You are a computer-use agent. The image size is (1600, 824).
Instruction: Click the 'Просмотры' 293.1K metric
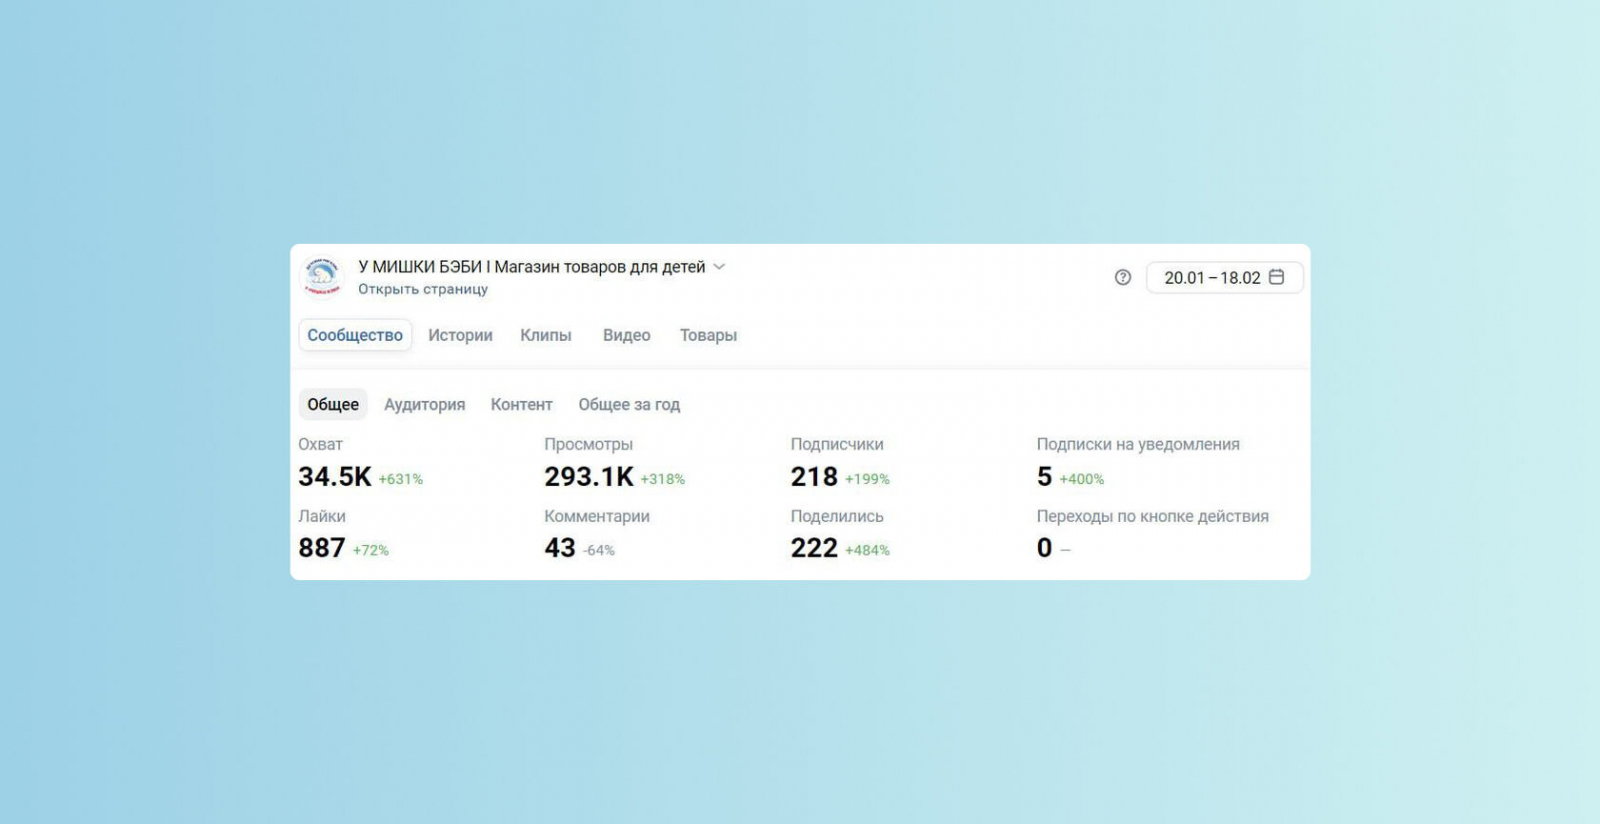click(x=589, y=476)
